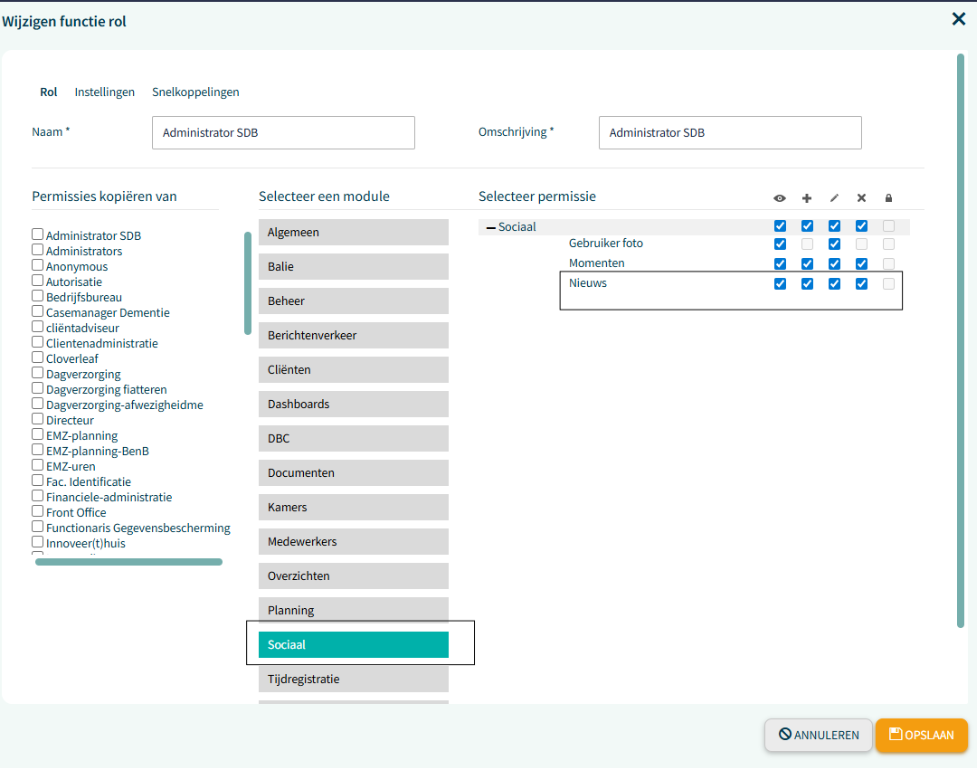Tick the Front Office role checkbox
977x768 pixels.
(x=38, y=512)
